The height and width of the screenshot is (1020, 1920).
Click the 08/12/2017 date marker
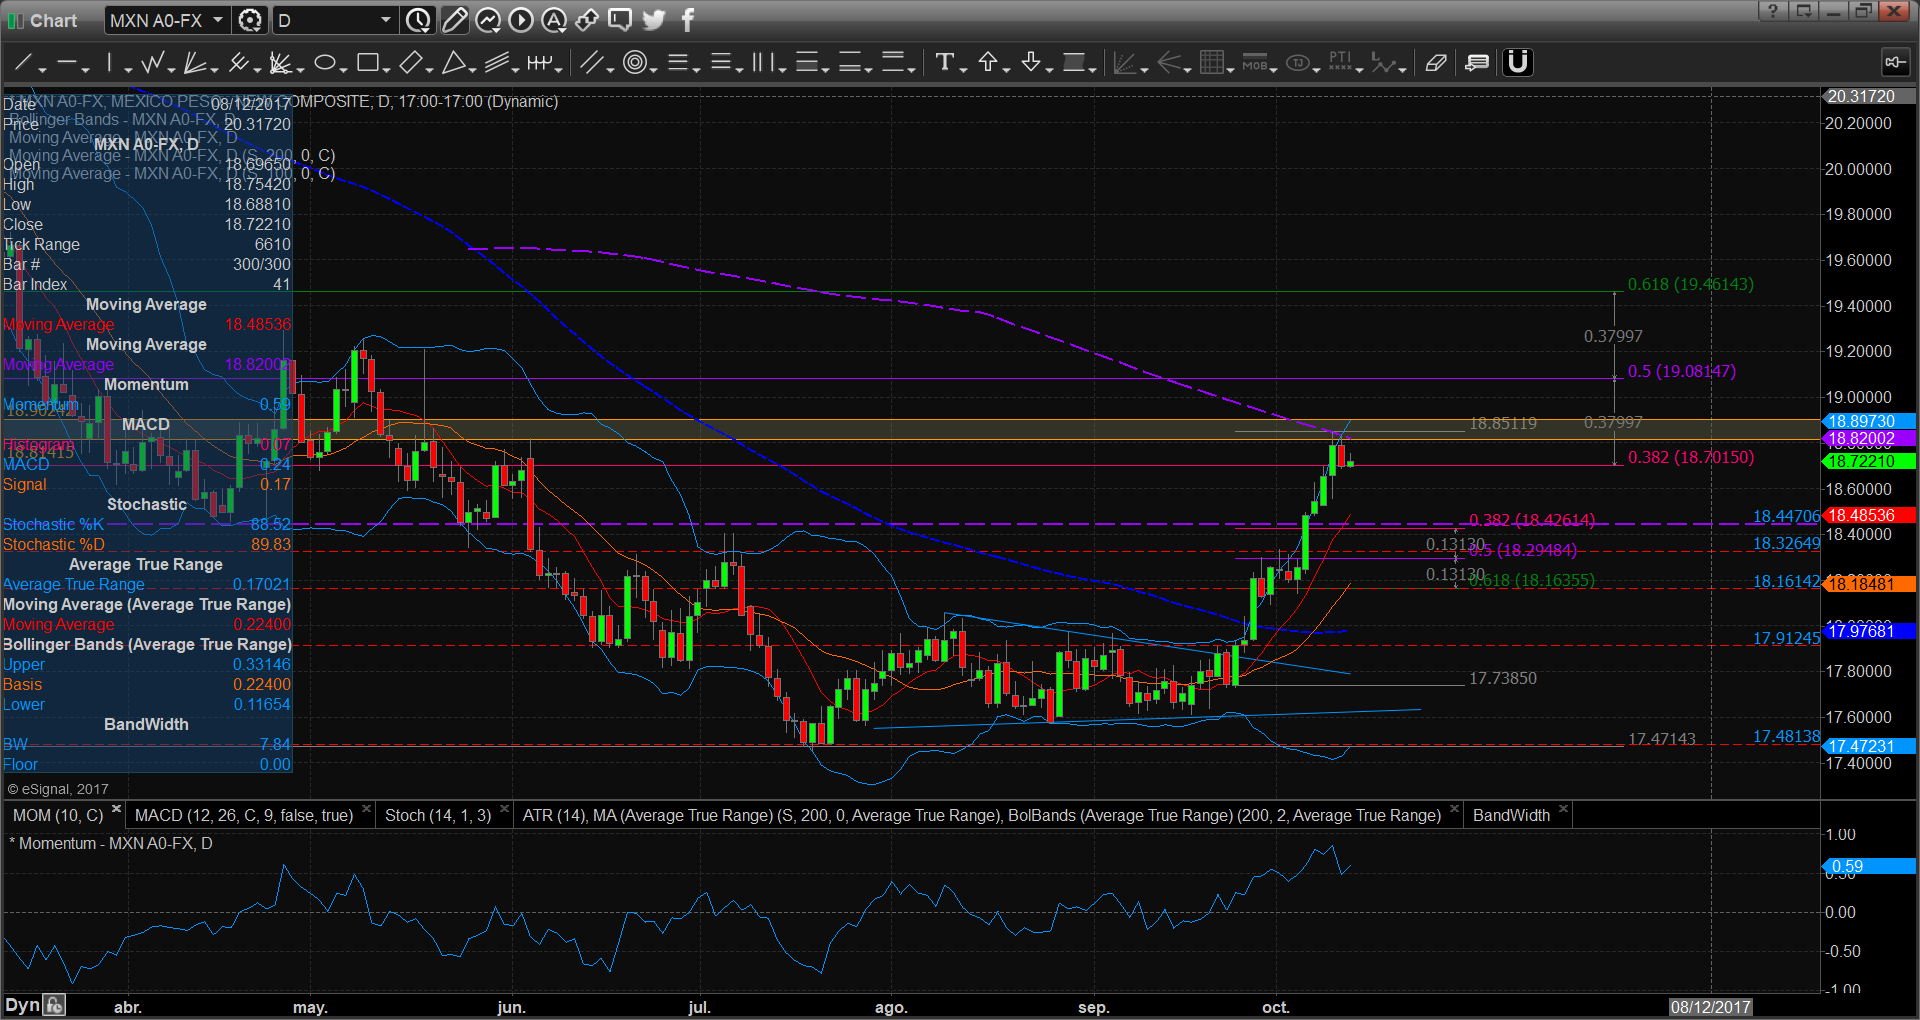[x=1710, y=1006]
